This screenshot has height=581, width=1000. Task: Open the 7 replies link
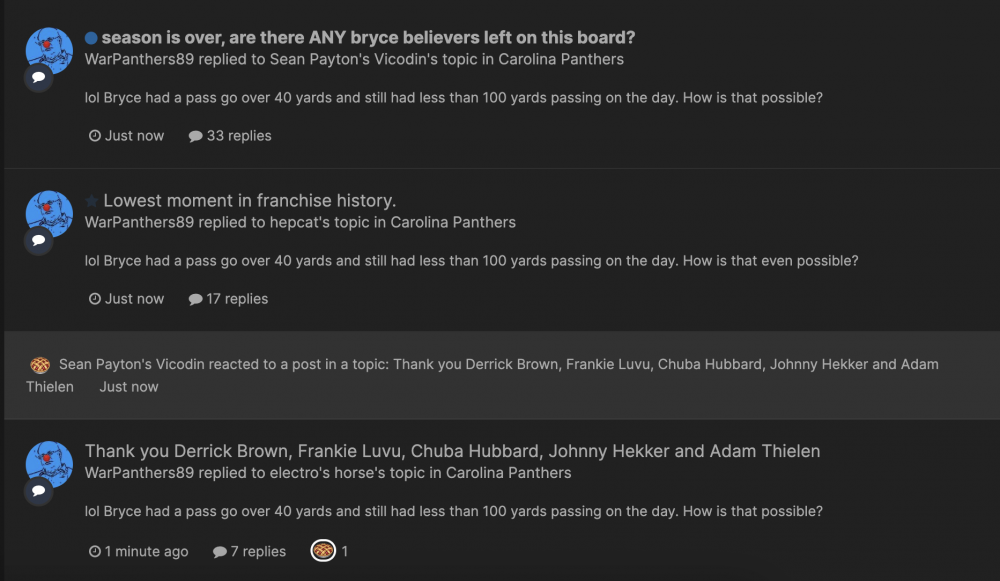coord(258,551)
